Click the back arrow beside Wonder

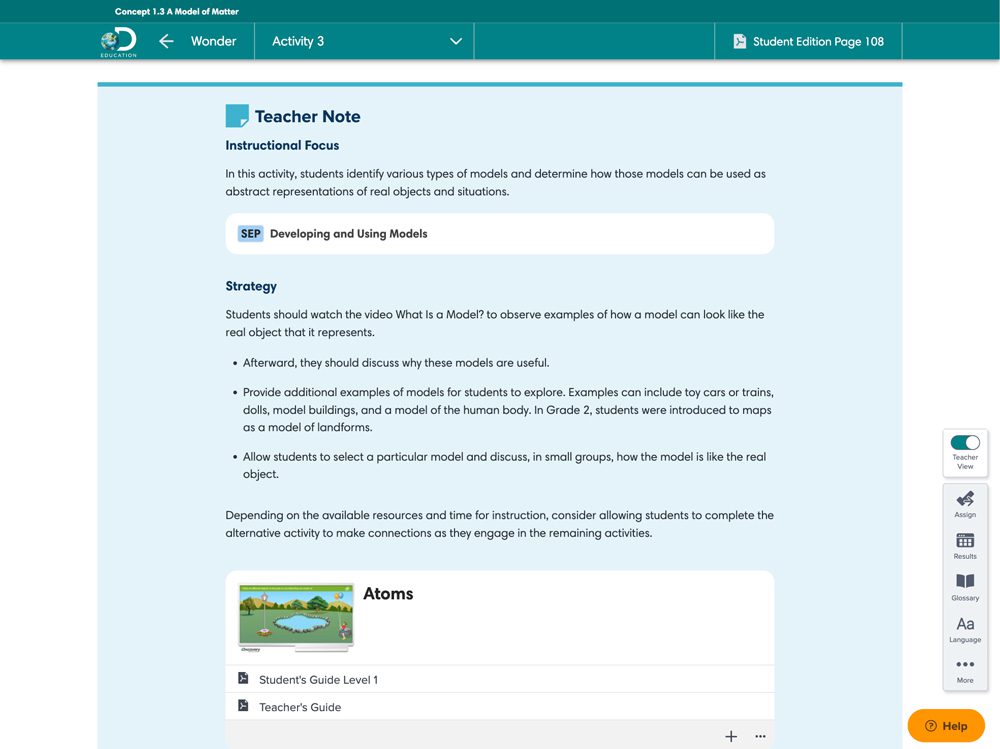166,42
